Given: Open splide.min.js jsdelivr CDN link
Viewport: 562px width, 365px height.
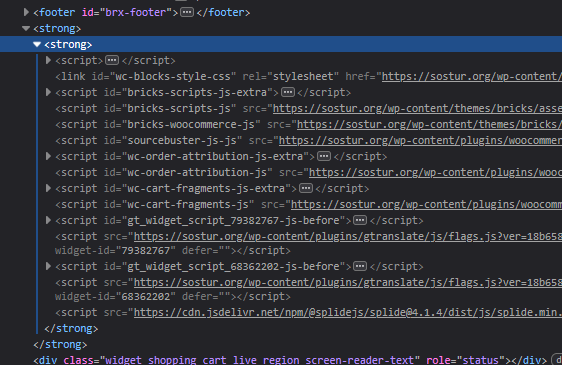Looking at the screenshot, I should coord(348,313).
